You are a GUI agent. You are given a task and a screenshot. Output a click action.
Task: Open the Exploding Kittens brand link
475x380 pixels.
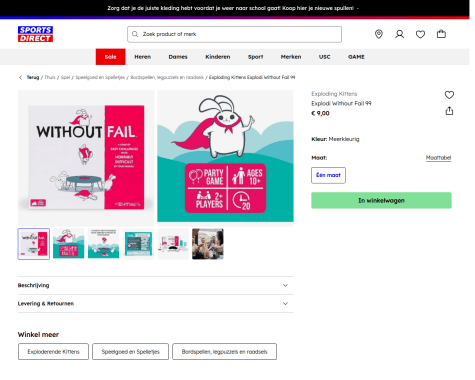click(x=334, y=94)
